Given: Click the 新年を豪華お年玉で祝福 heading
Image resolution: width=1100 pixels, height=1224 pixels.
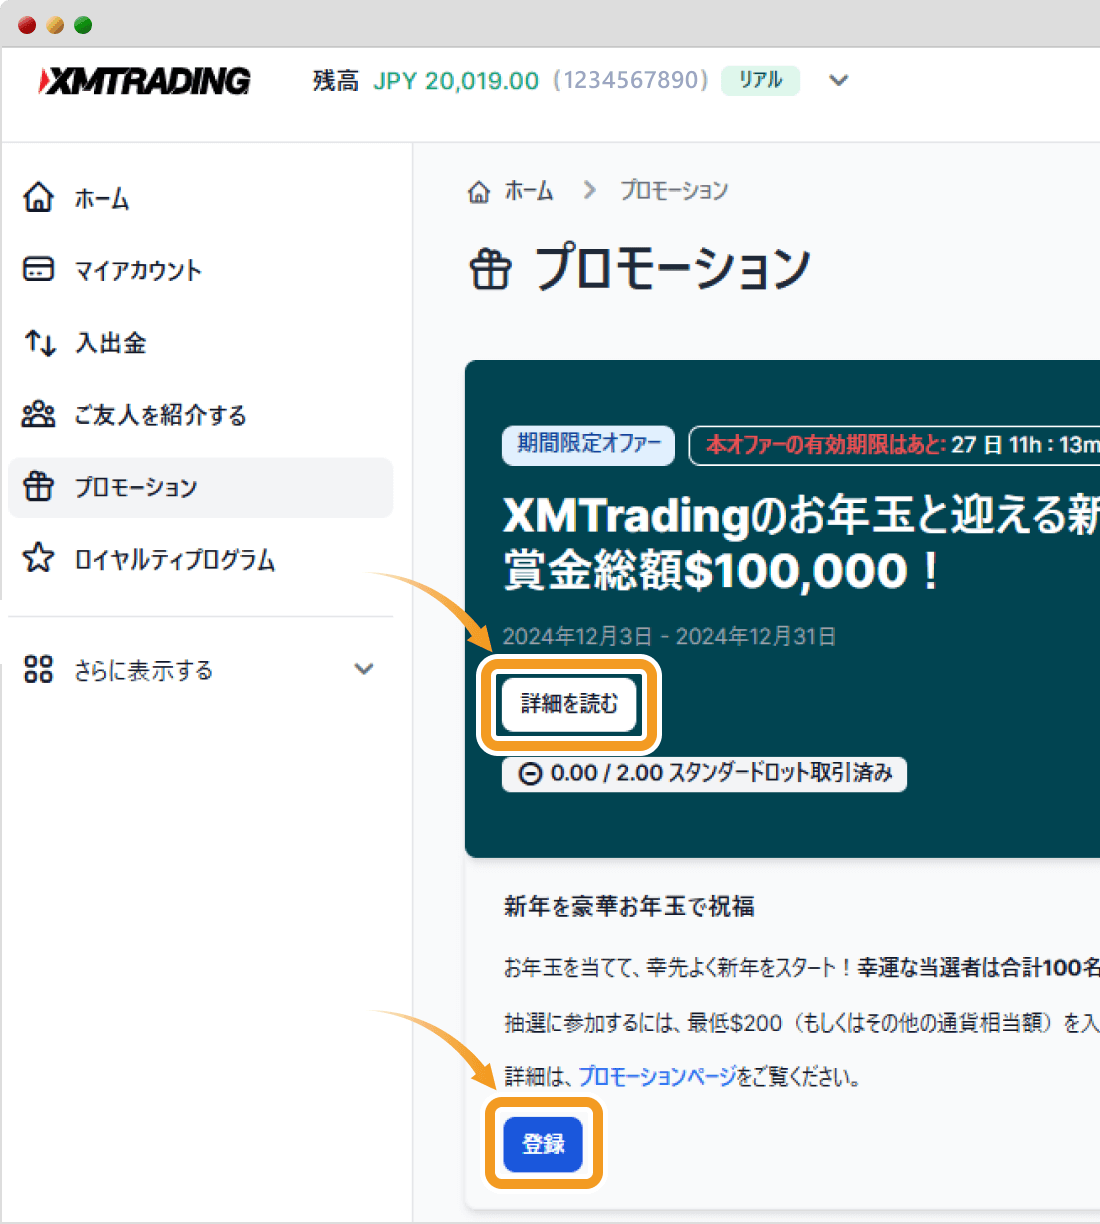Looking at the screenshot, I should point(629,907).
